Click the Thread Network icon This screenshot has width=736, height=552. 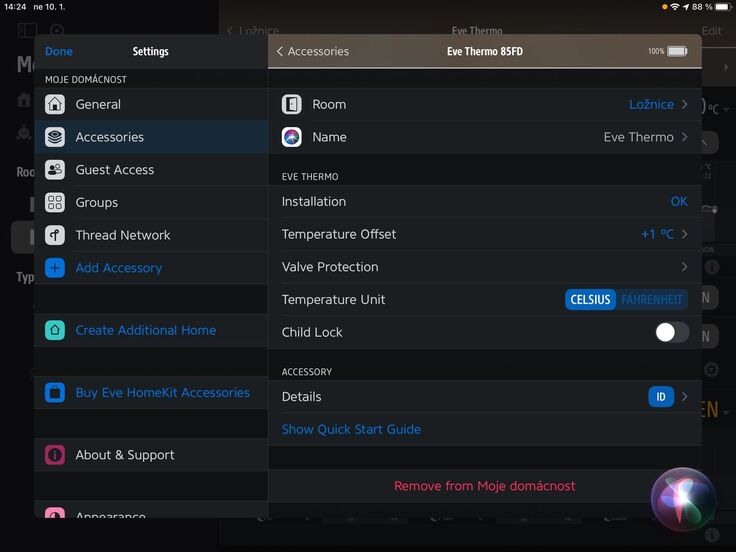point(55,235)
